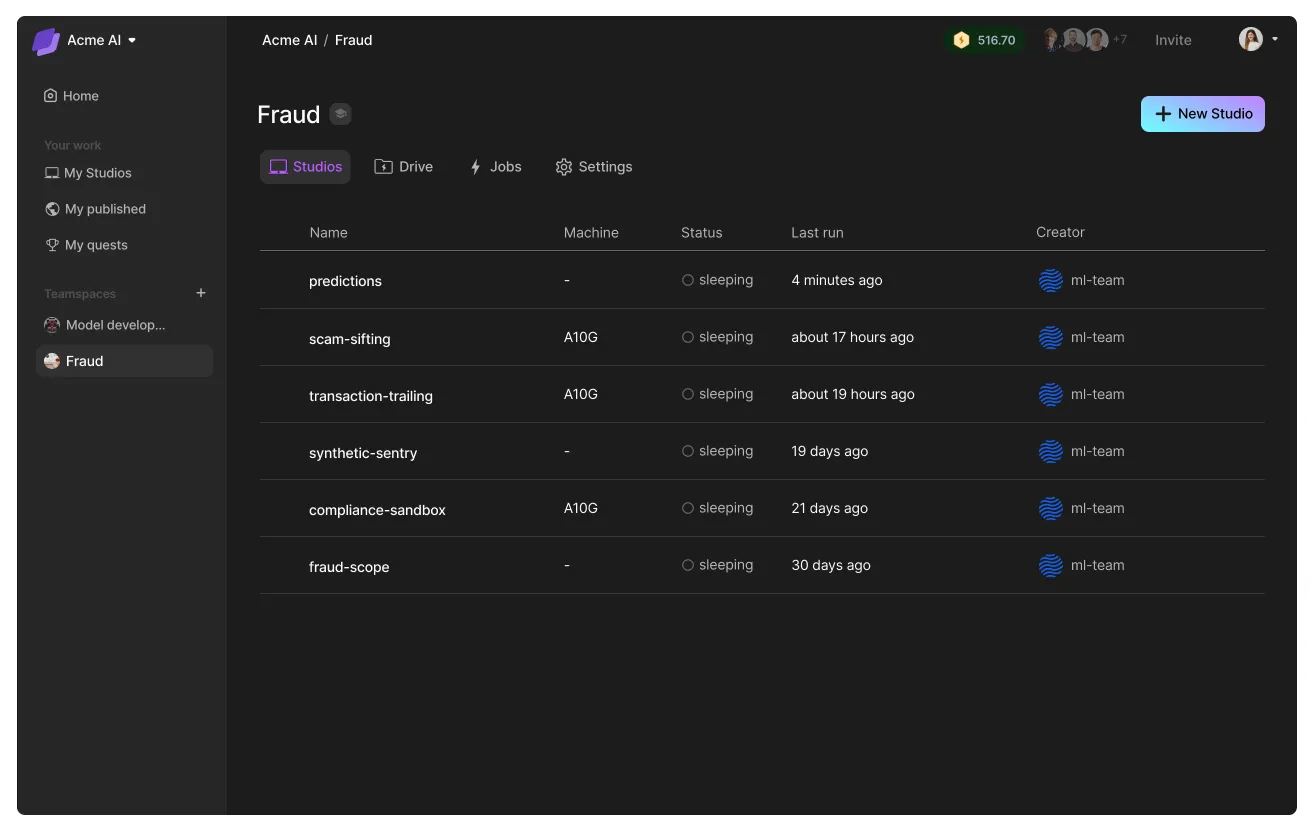This screenshot has width=1313, height=831.
Task: Go to Home in the sidebar
Action: [x=71, y=96]
